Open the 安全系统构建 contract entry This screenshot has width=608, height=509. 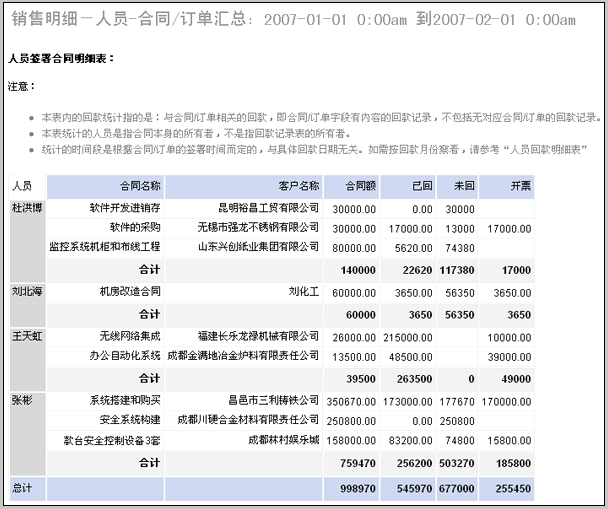pyautogui.click(x=130, y=420)
